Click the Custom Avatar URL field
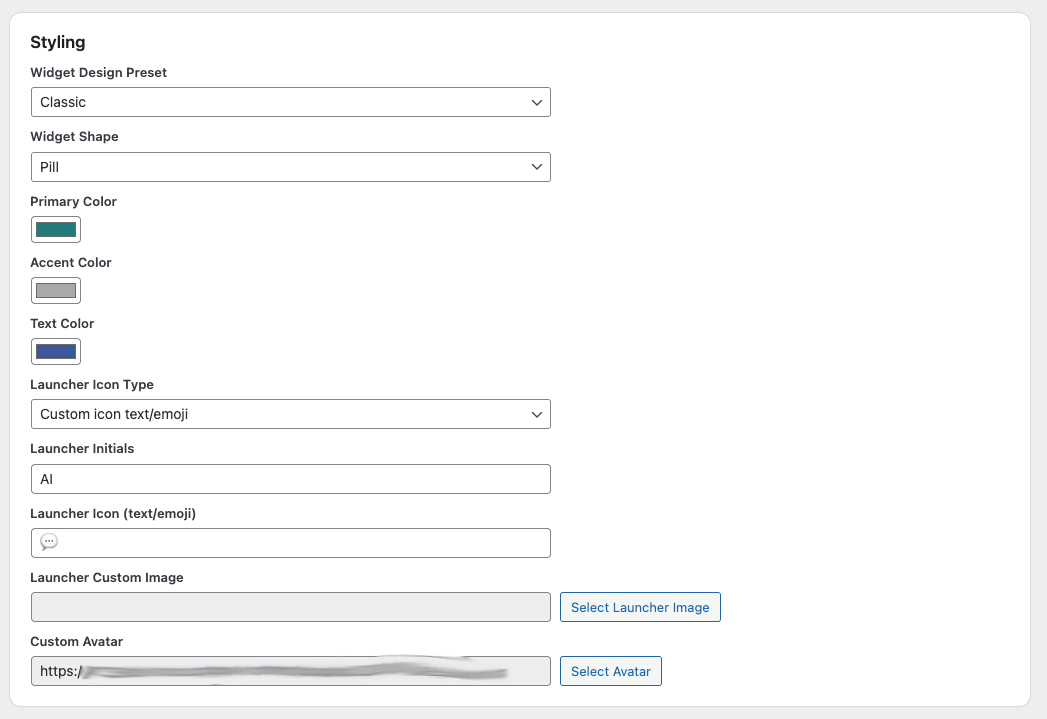 (x=290, y=671)
